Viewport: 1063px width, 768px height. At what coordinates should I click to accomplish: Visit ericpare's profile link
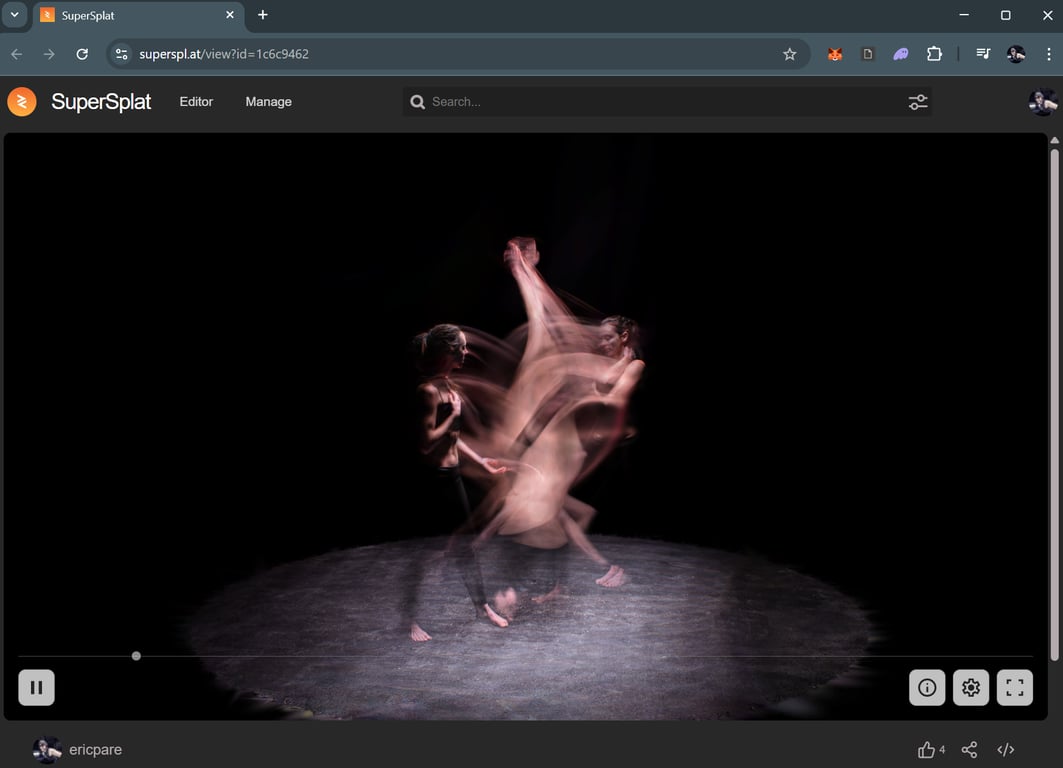pyautogui.click(x=95, y=750)
